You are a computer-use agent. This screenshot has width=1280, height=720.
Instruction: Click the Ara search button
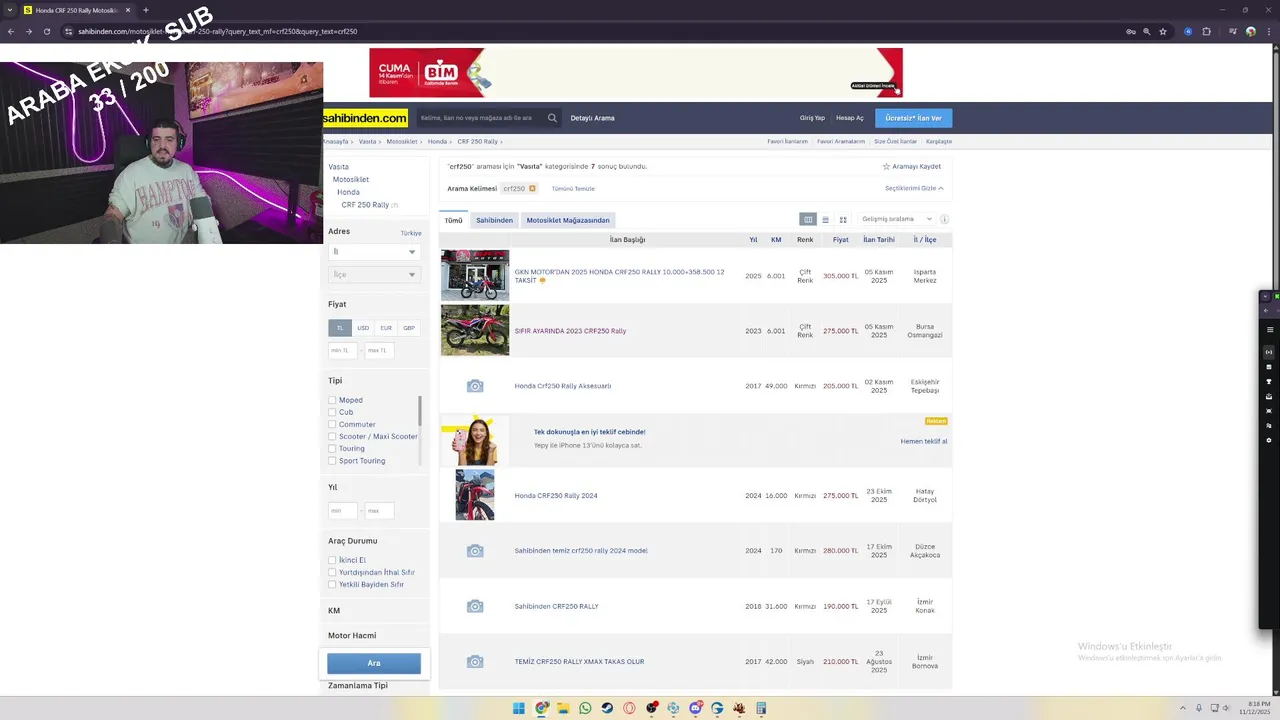click(x=374, y=663)
